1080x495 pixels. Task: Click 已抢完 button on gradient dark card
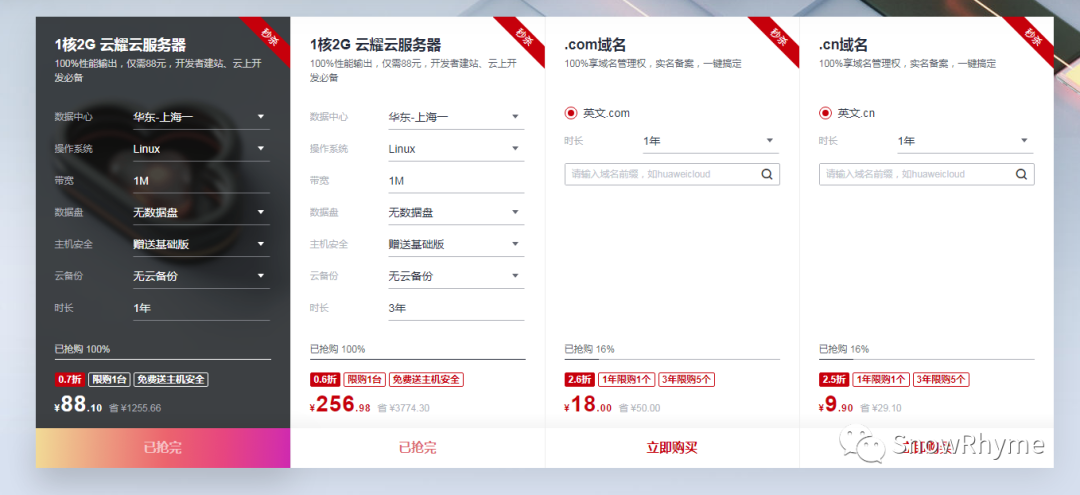pyautogui.click(x=163, y=447)
